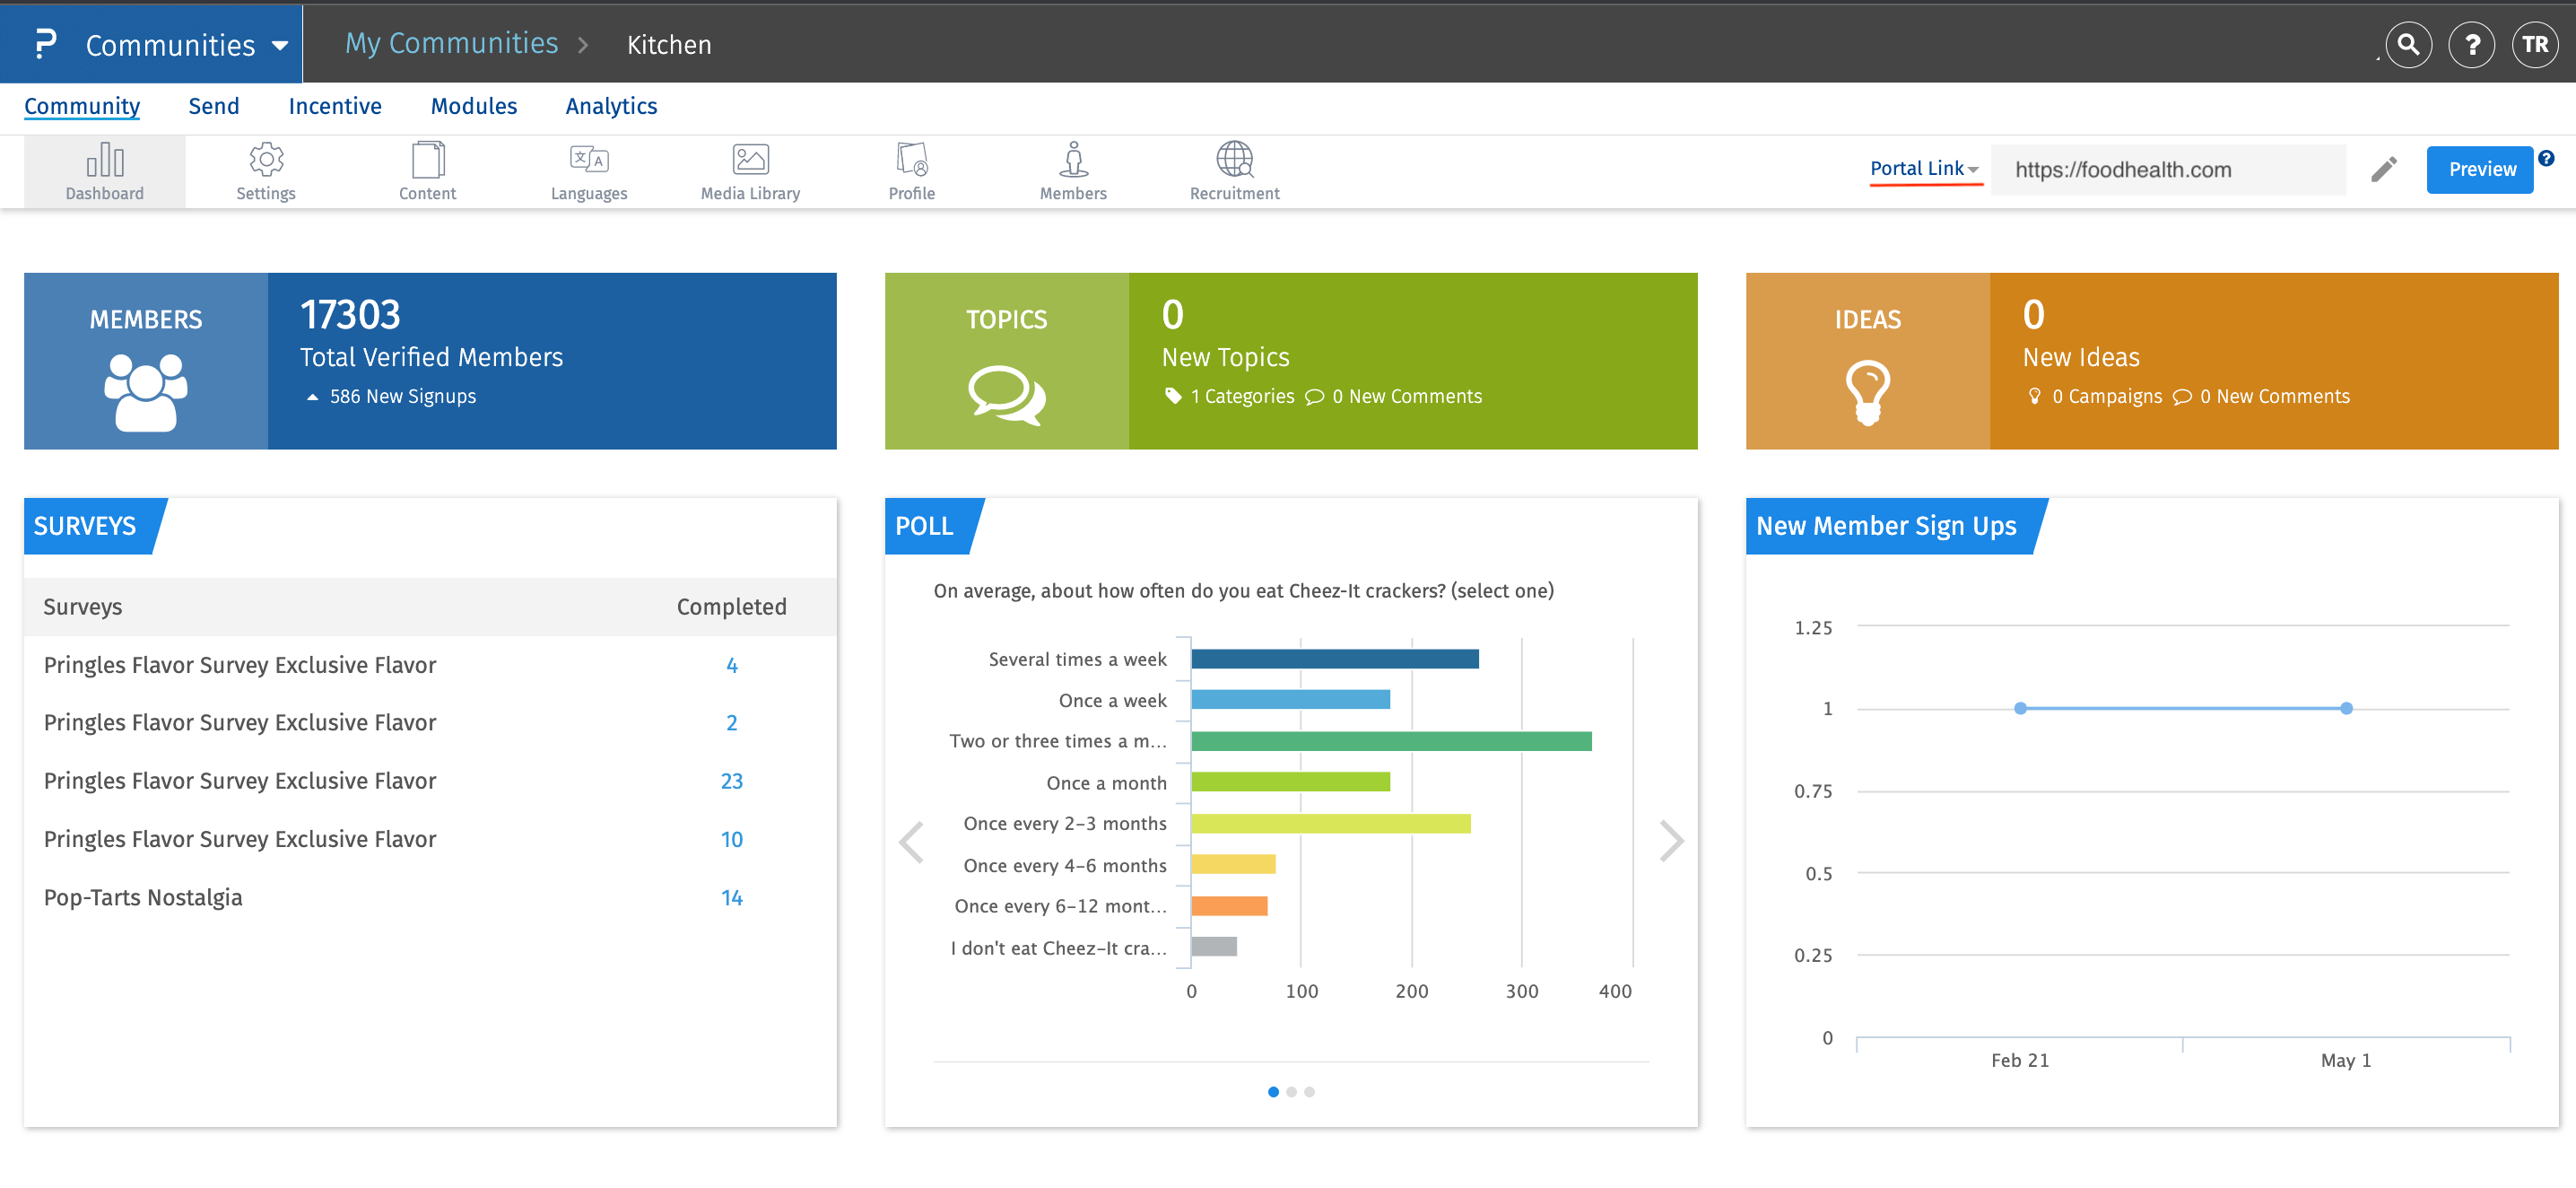Expand the Portal Link dropdown
This screenshot has height=1188, width=2576.
coord(1924,168)
